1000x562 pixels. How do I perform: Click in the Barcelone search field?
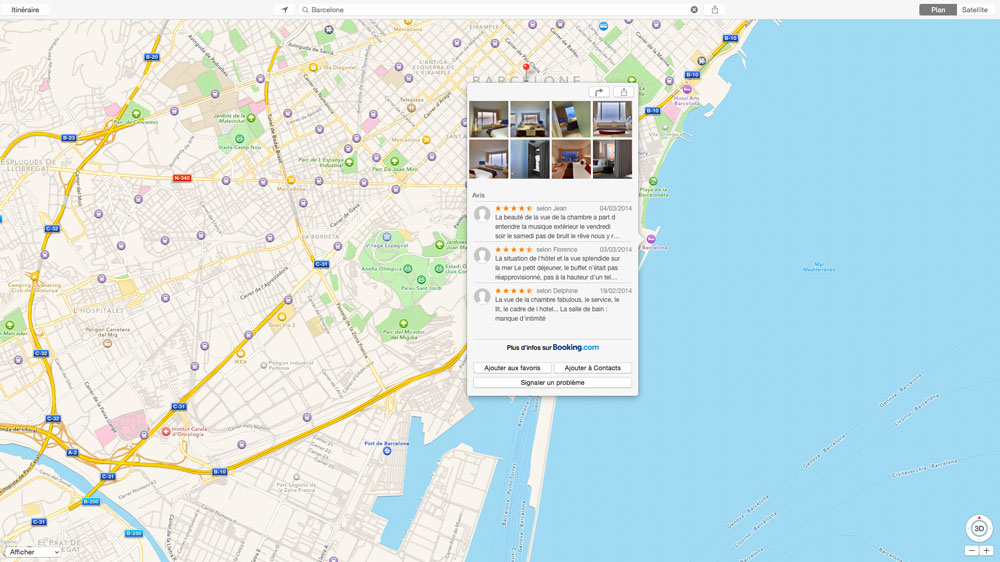(495, 10)
